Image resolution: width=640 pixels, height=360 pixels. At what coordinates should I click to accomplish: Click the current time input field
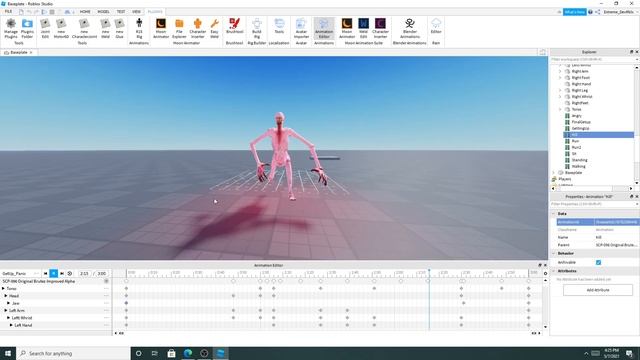click(84, 273)
